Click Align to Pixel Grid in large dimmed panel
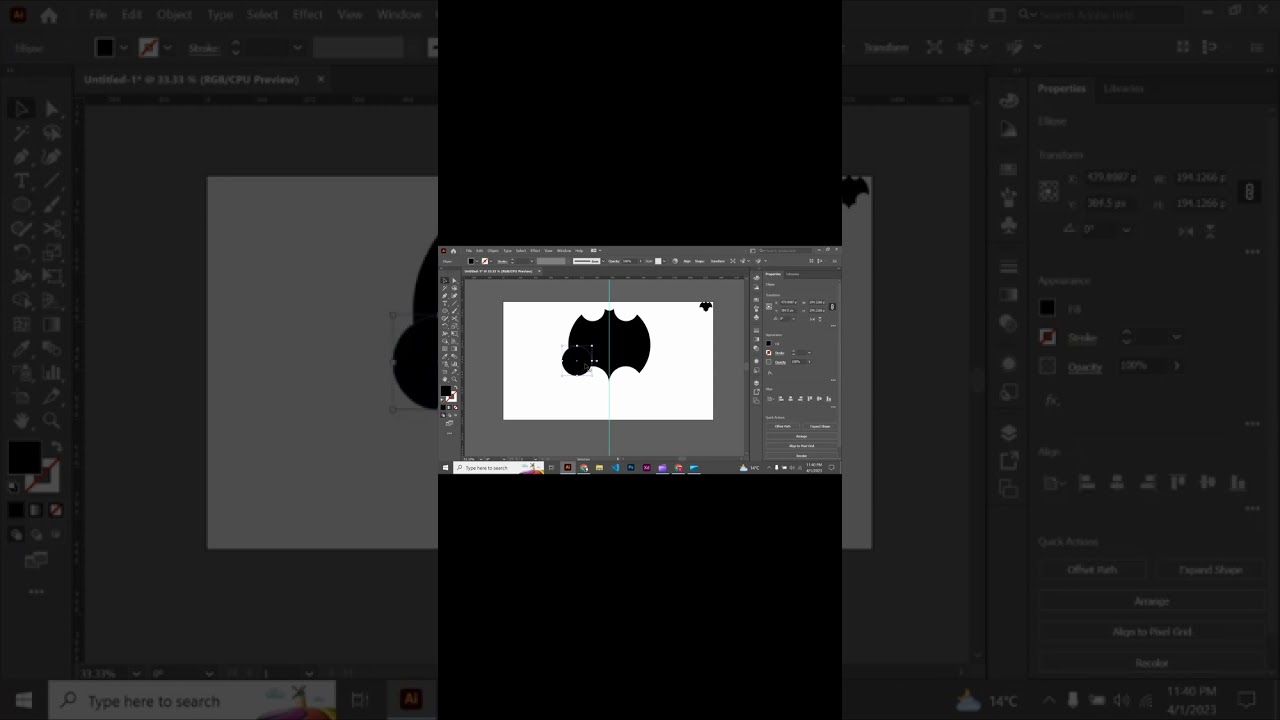The width and height of the screenshot is (1280, 720). 1152,632
